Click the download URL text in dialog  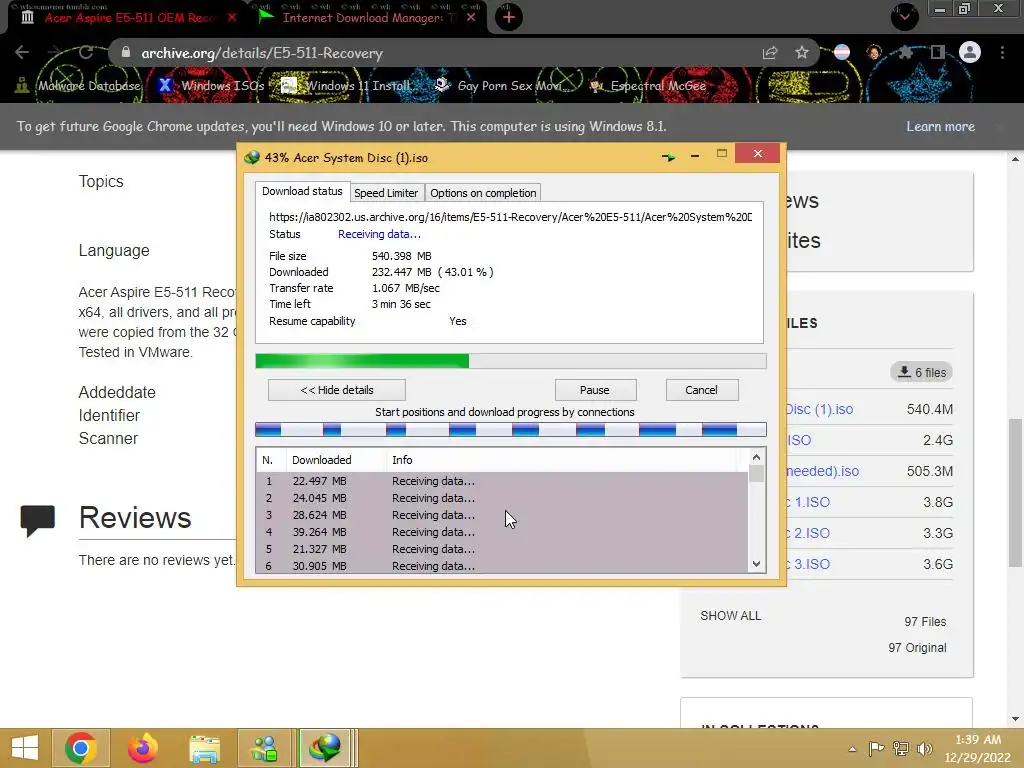click(511, 217)
